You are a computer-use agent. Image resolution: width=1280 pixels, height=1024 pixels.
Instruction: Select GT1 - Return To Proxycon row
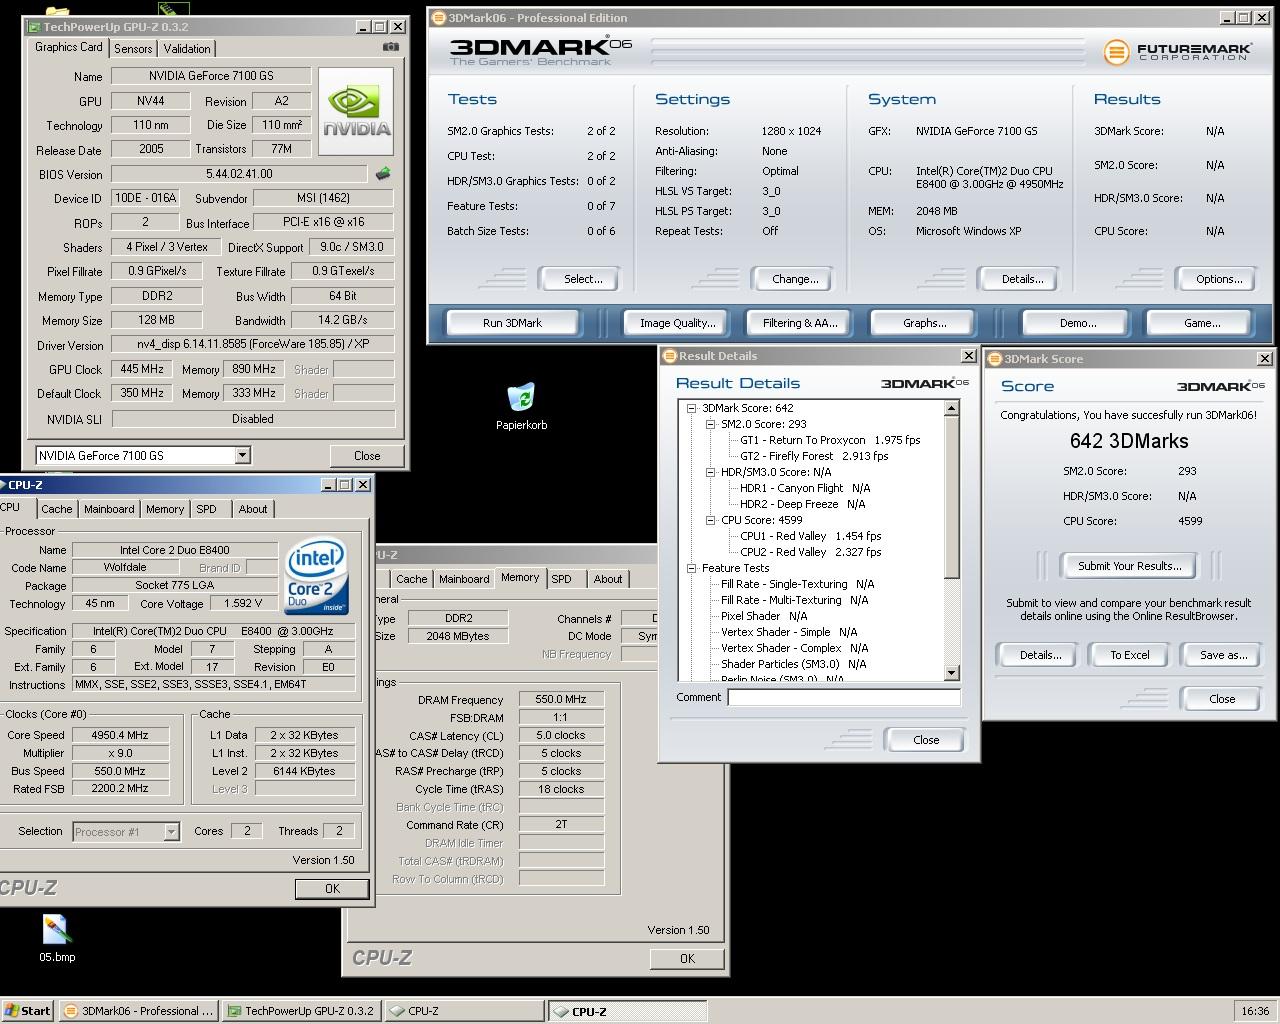click(830, 440)
